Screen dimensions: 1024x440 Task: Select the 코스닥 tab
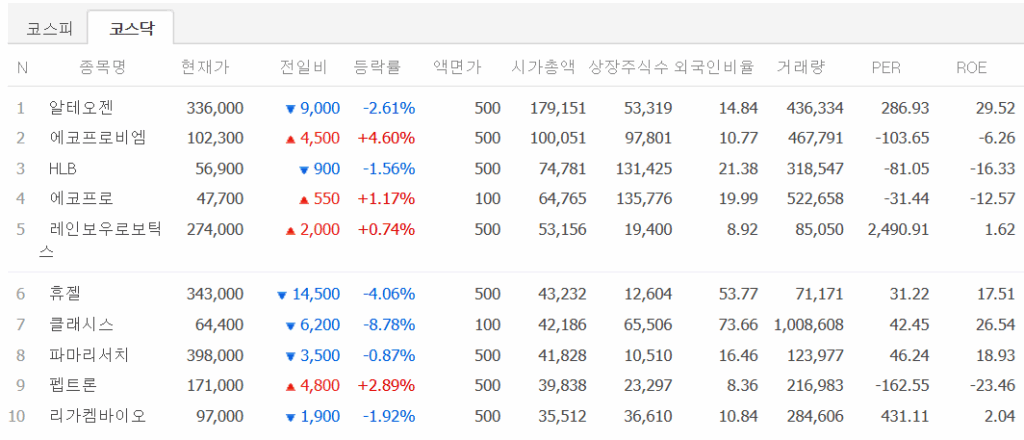pyautogui.click(x=131, y=28)
